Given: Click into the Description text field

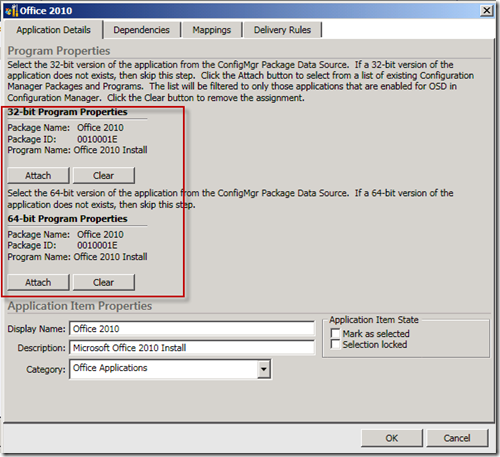Looking at the screenshot, I should (192, 348).
